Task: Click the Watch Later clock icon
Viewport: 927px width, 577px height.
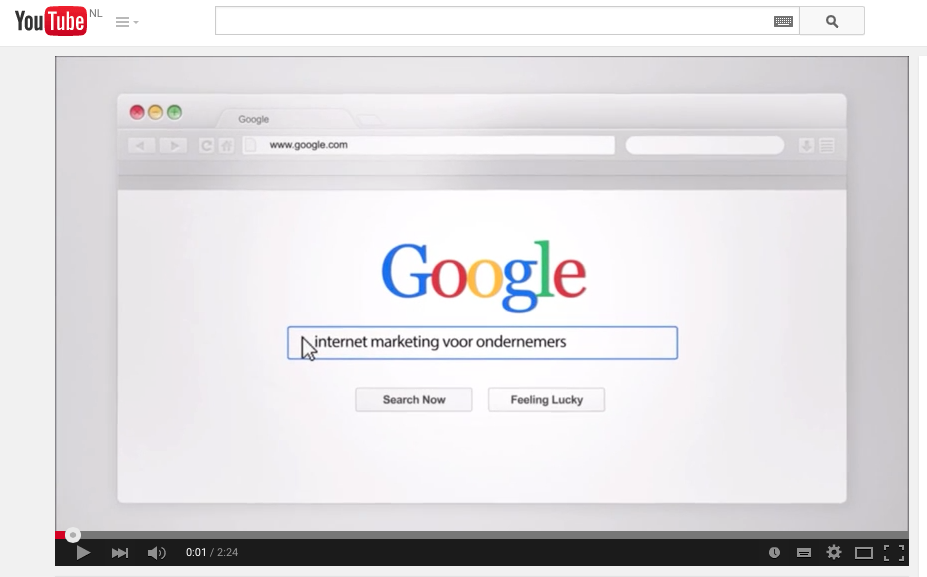Action: [x=774, y=553]
